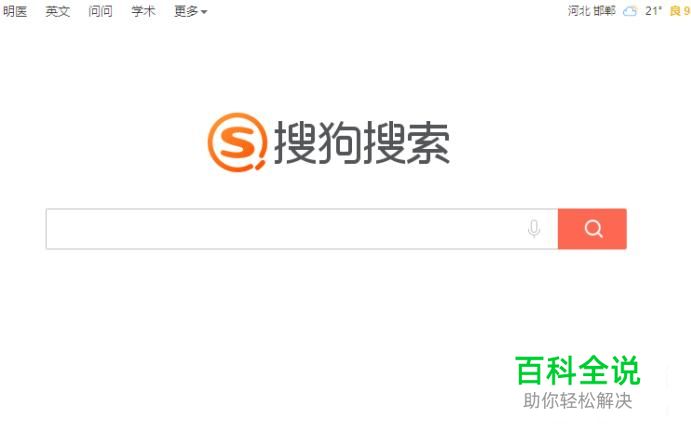Open the 问问 link

click(100, 11)
